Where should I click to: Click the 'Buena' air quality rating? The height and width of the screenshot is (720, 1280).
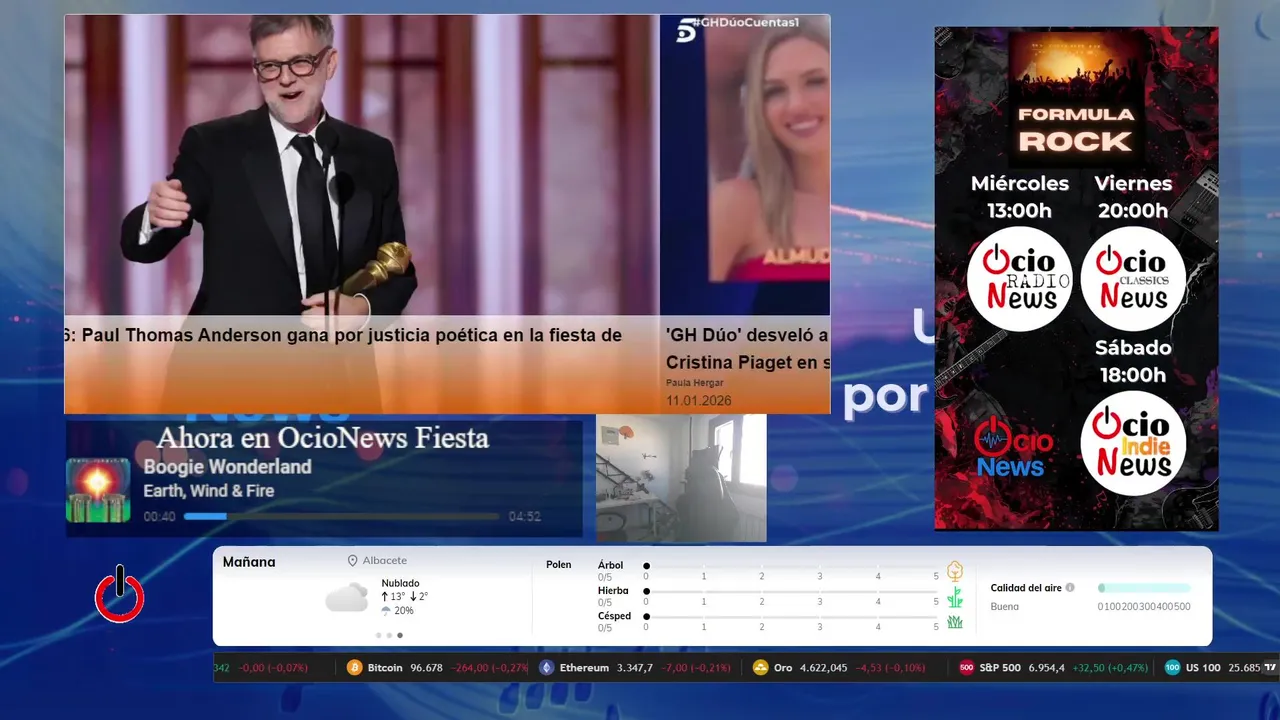point(1005,607)
